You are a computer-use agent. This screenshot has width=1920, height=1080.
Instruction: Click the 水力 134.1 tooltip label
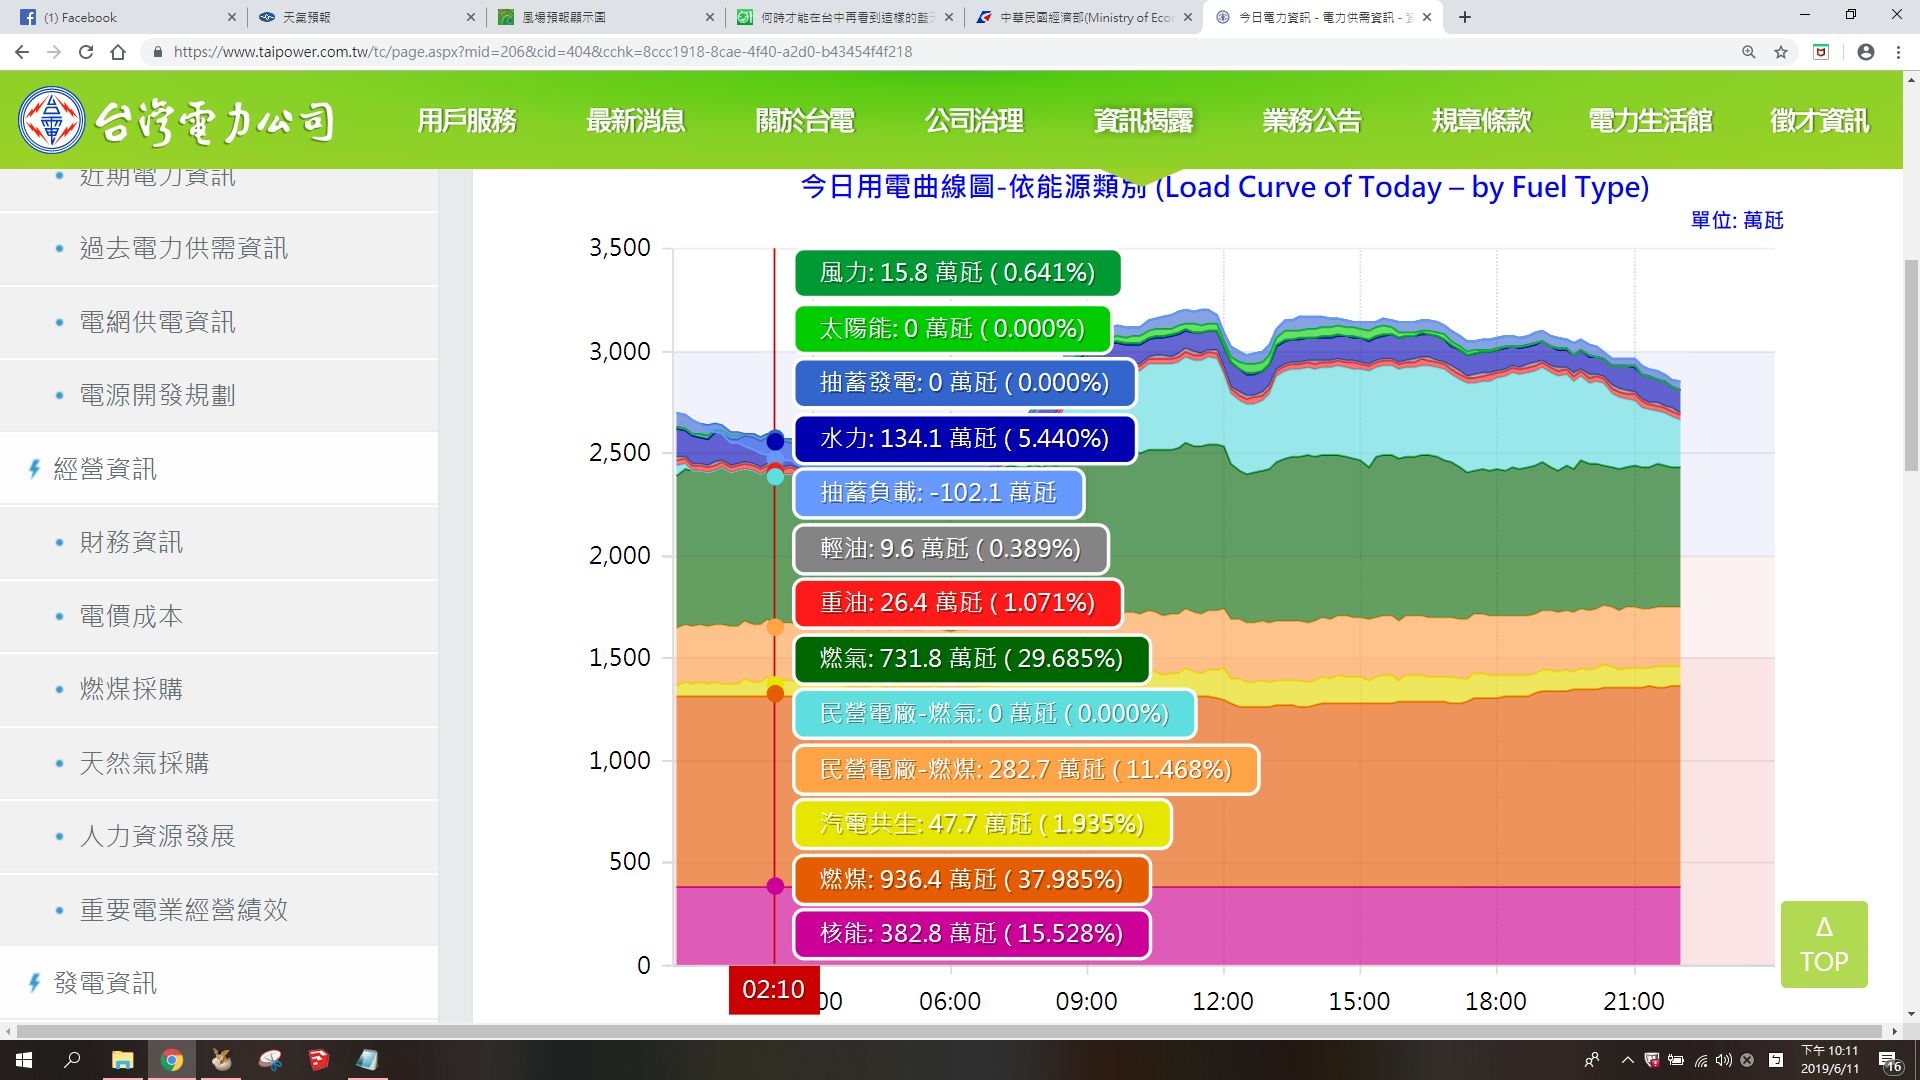point(965,439)
